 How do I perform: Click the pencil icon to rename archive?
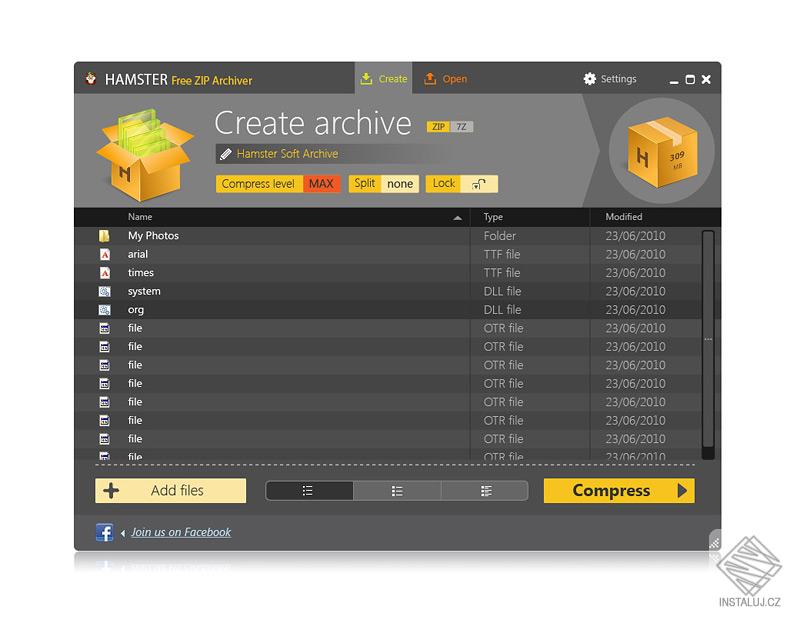click(x=226, y=154)
